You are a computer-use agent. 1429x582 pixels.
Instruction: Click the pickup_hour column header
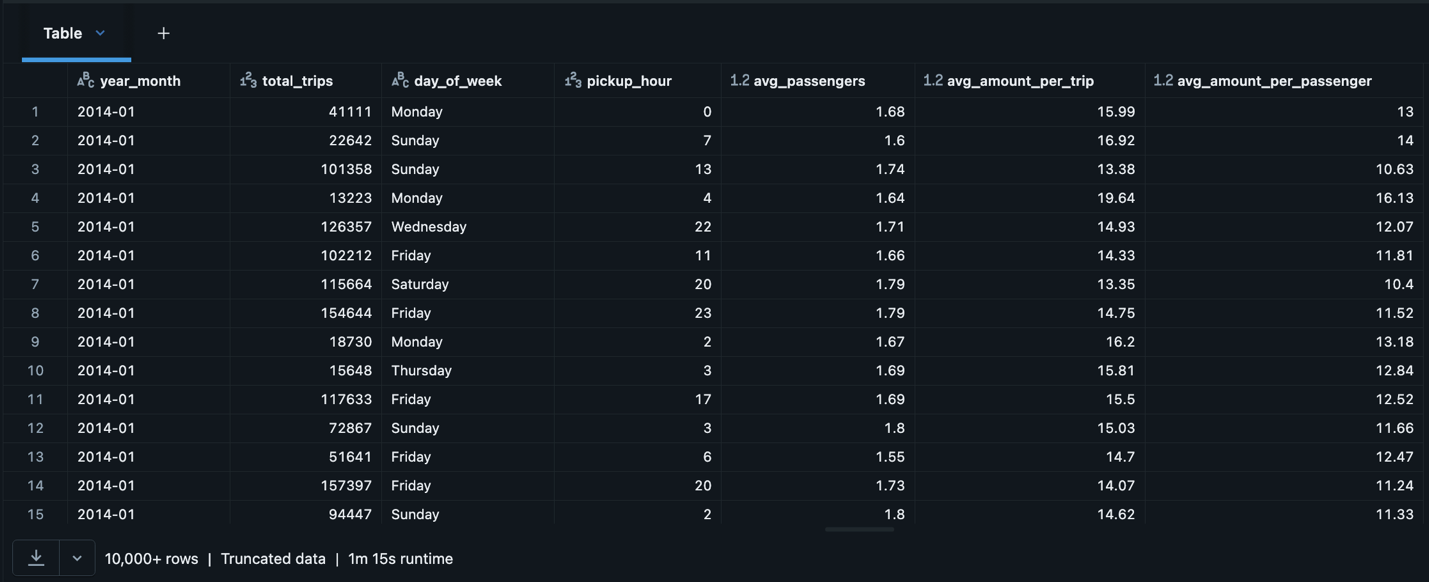pos(629,80)
